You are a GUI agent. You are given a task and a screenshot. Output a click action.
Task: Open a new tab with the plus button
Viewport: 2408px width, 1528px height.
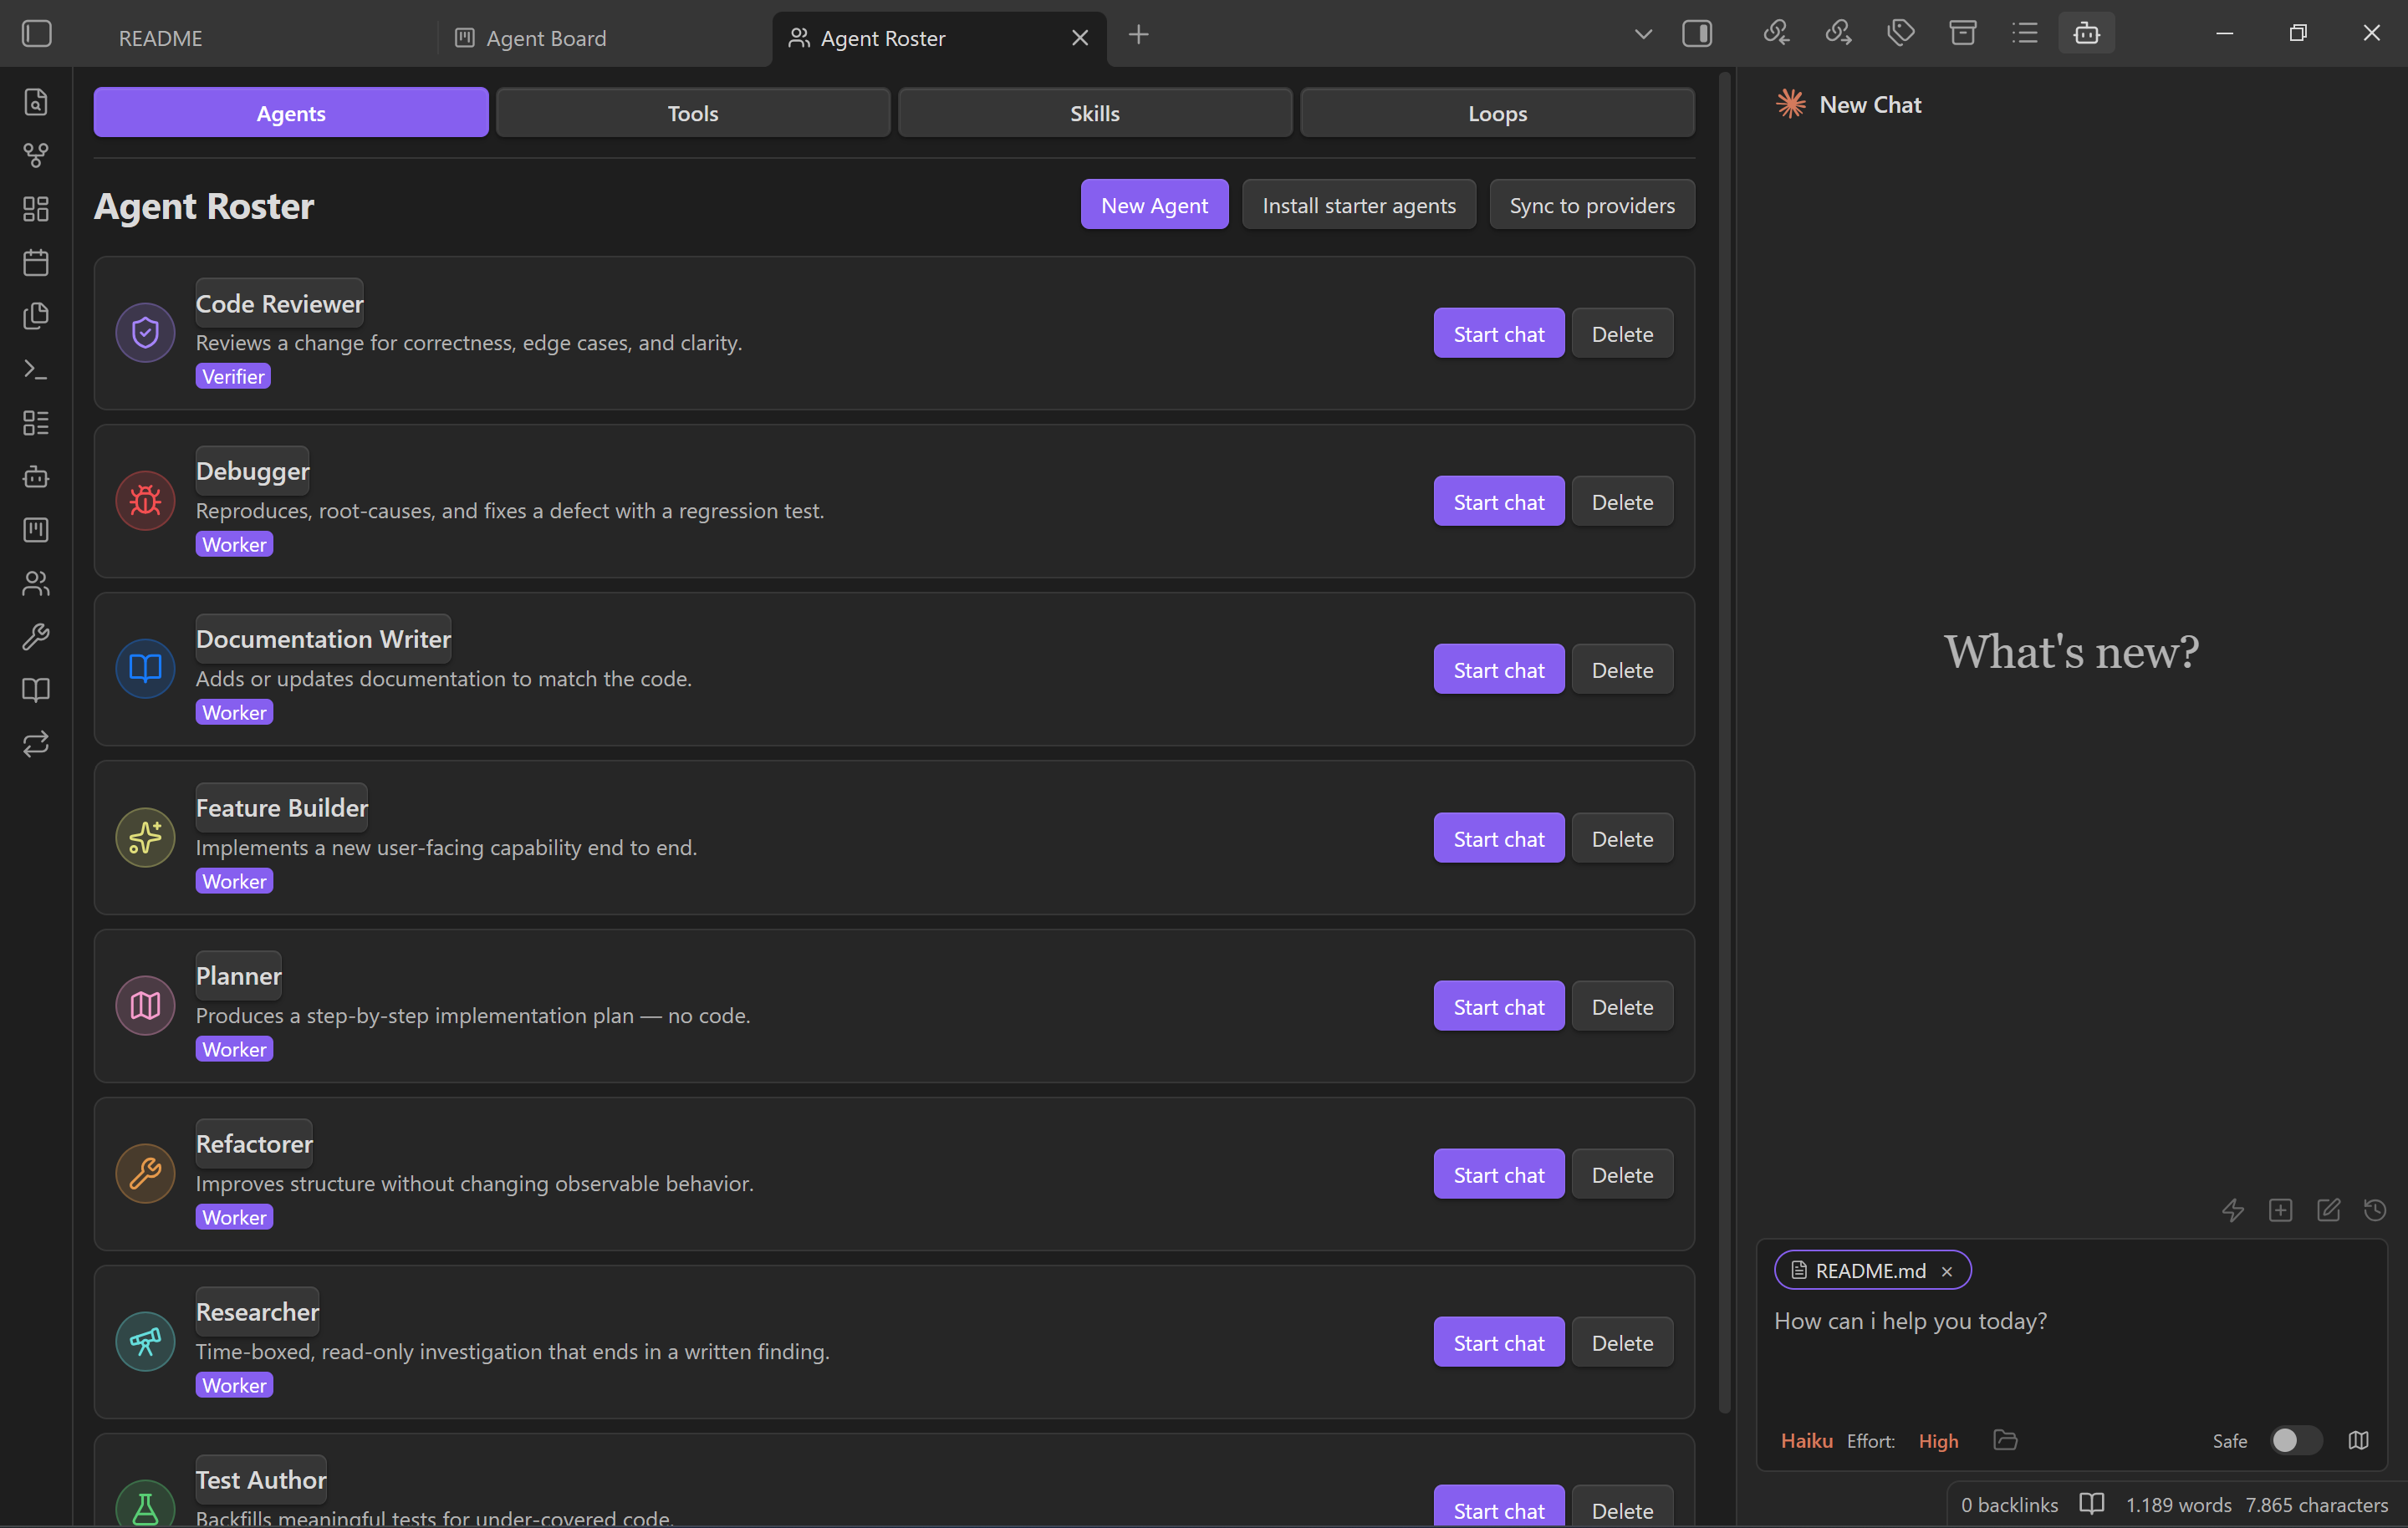point(1138,35)
